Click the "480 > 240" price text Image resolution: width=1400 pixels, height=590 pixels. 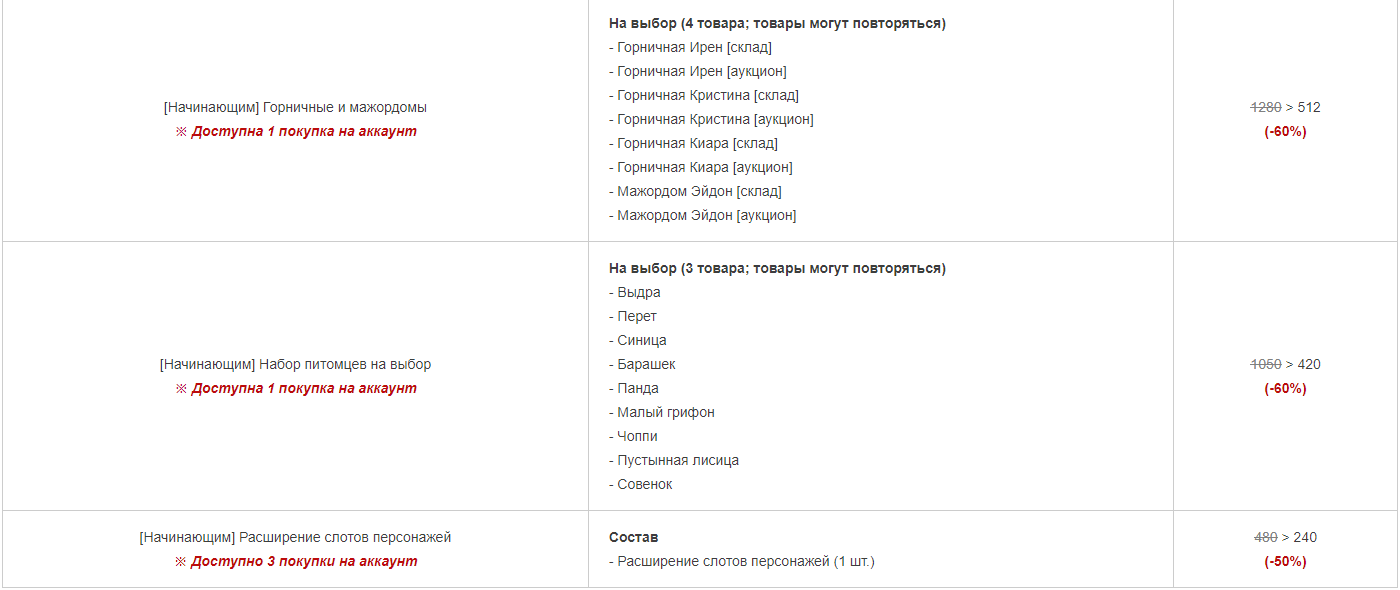pos(1285,537)
